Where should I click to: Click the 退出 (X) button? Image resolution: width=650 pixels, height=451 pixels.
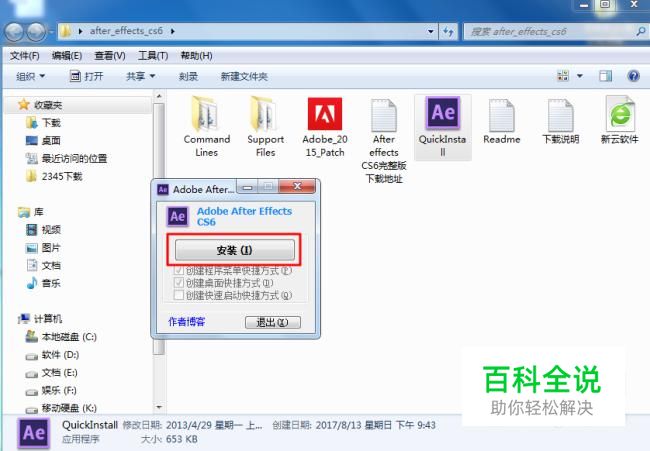coord(273,322)
